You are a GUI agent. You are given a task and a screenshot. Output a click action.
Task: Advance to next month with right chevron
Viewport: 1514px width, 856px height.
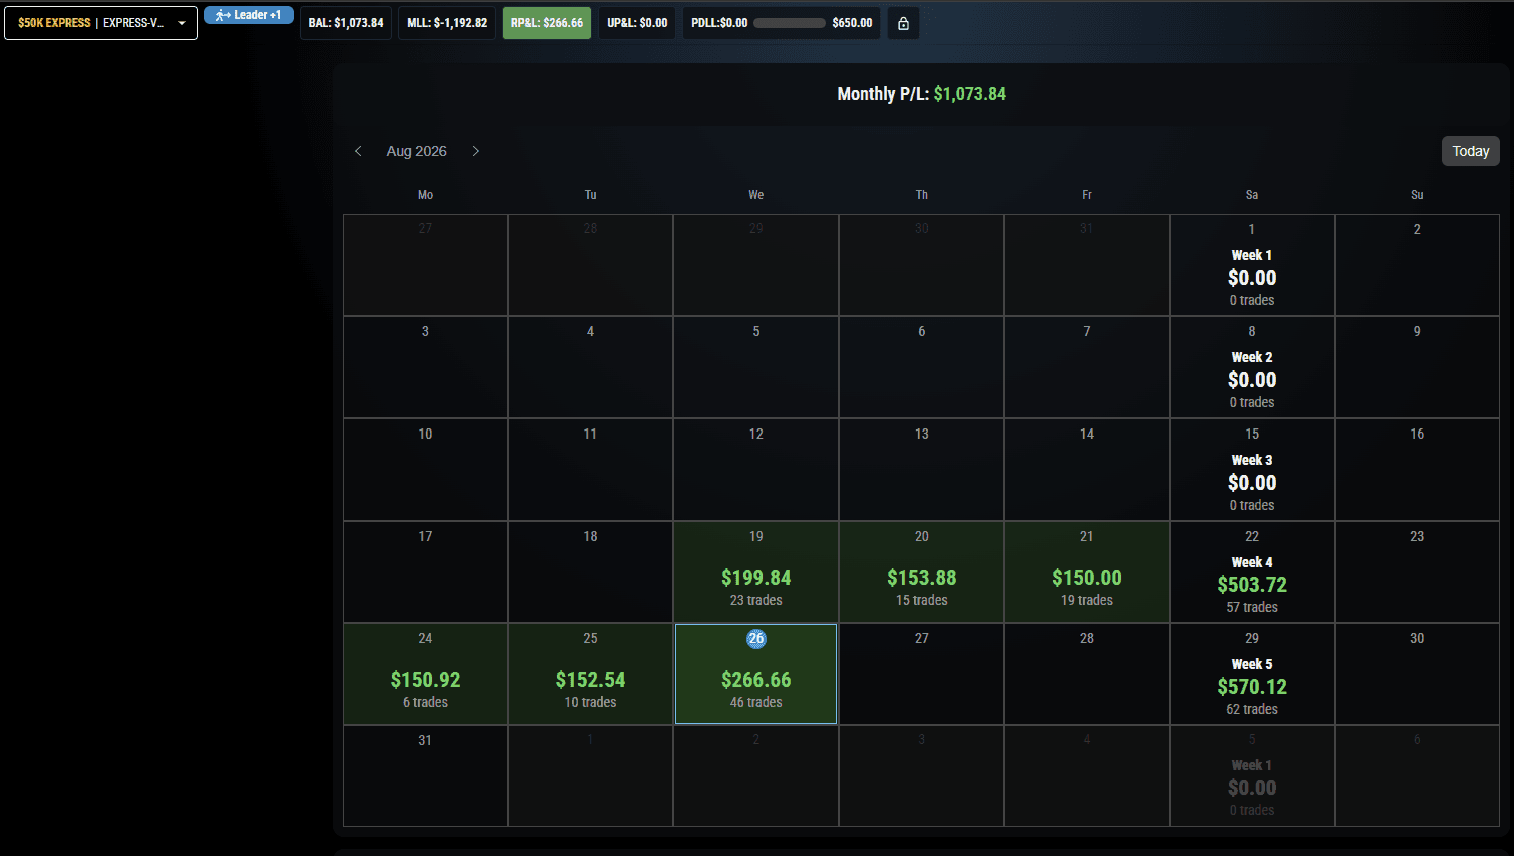point(476,151)
